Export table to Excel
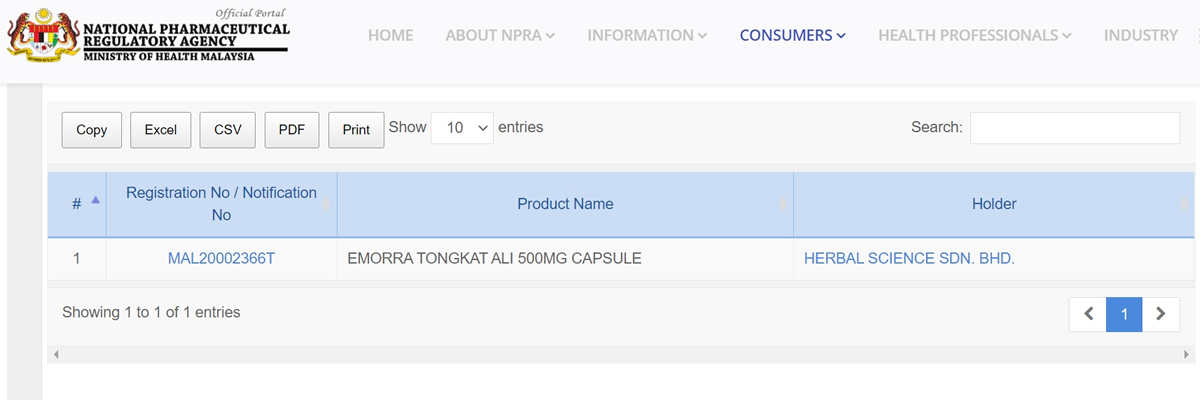The image size is (1200, 400). (161, 130)
